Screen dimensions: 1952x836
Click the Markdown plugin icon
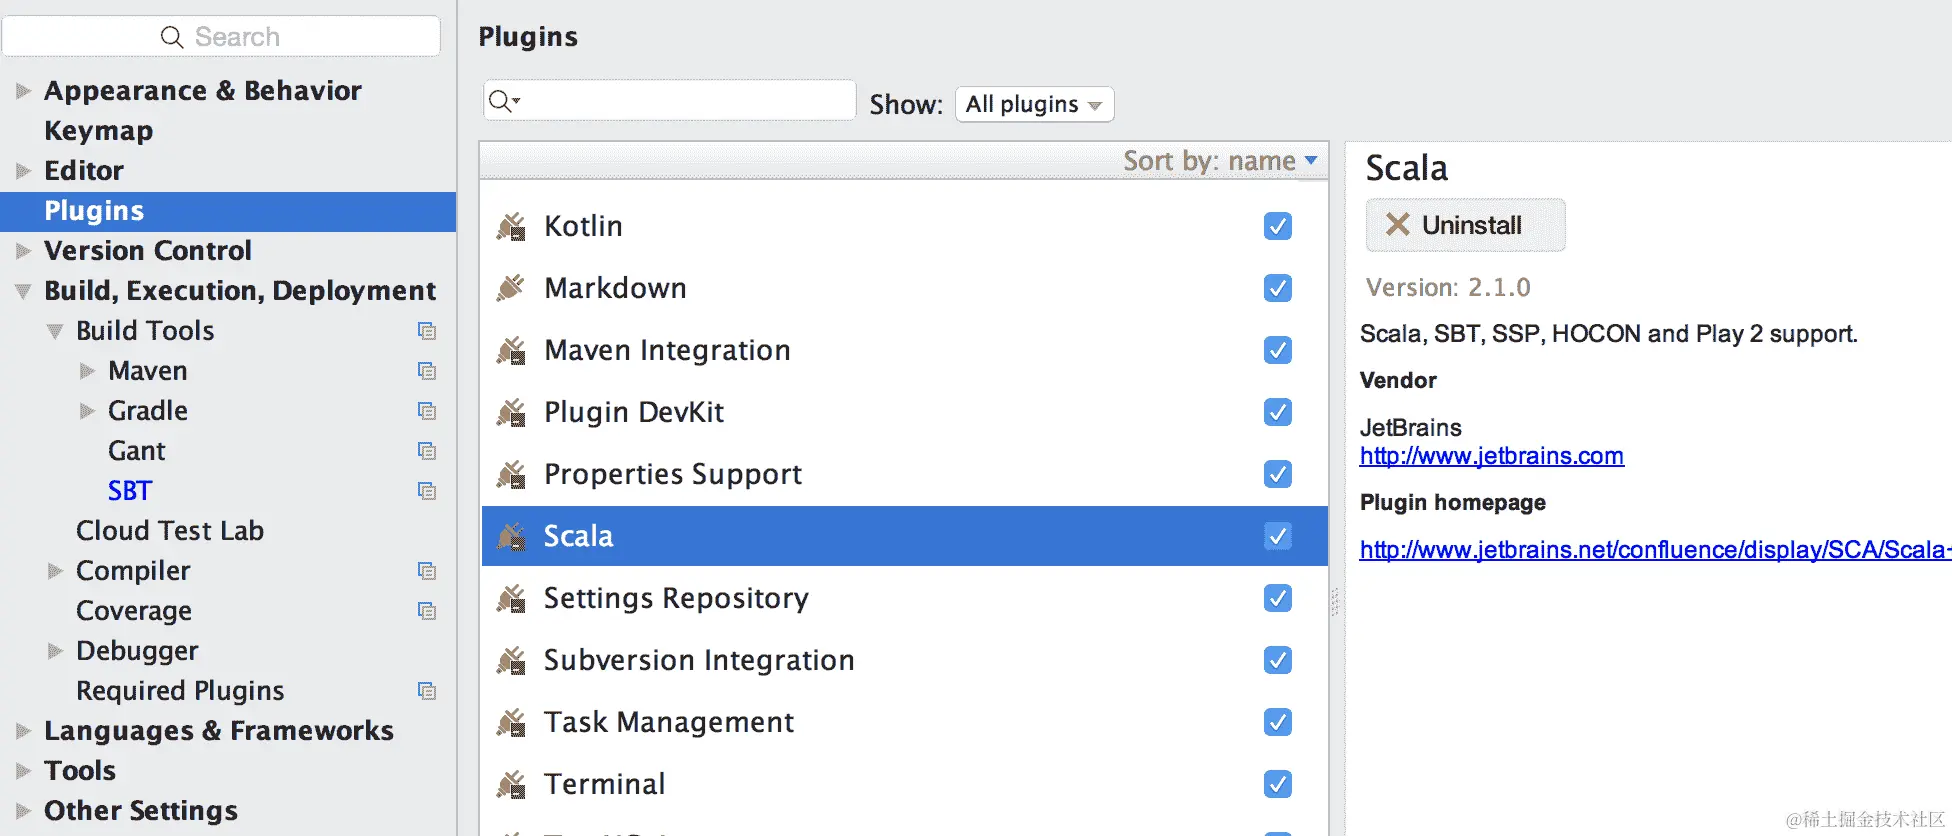(x=511, y=289)
